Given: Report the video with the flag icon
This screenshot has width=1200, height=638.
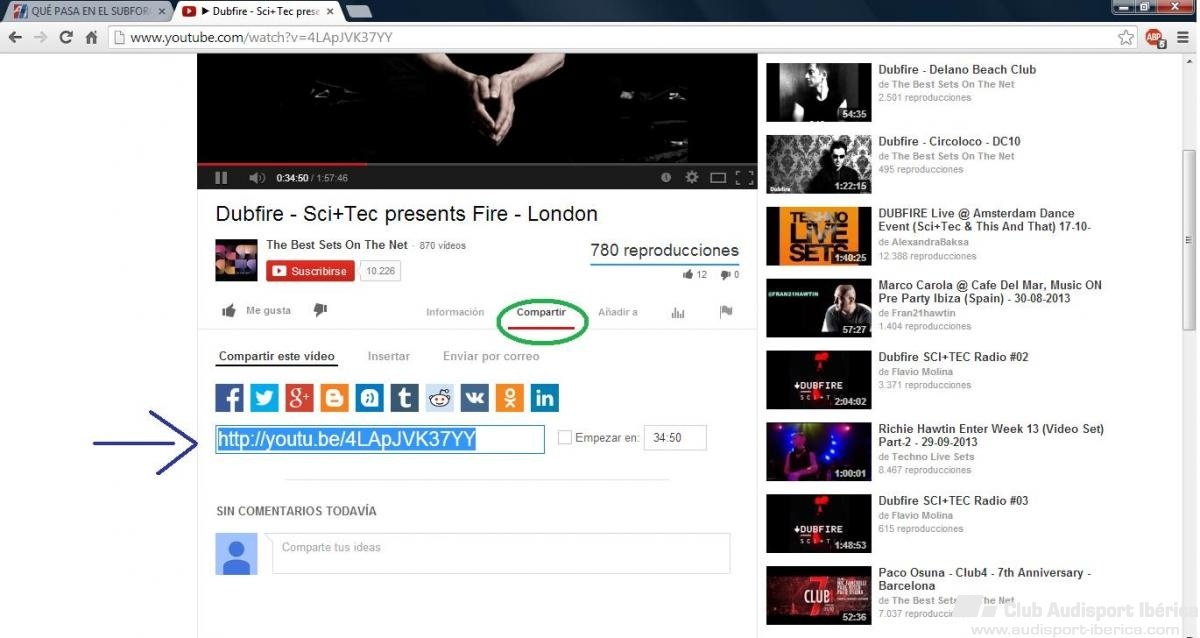Looking at the screenshot, I should 726,312.
